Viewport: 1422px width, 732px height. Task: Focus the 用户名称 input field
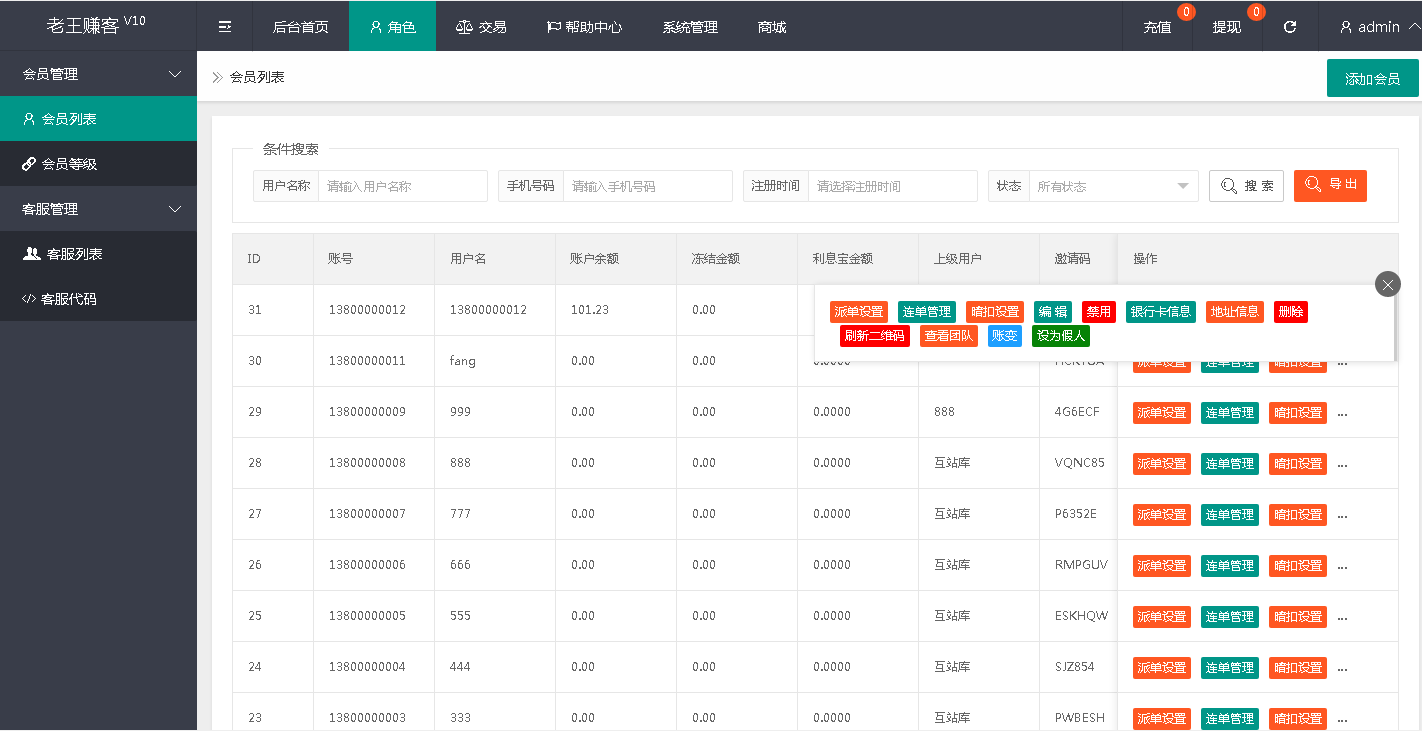[403, 186]
